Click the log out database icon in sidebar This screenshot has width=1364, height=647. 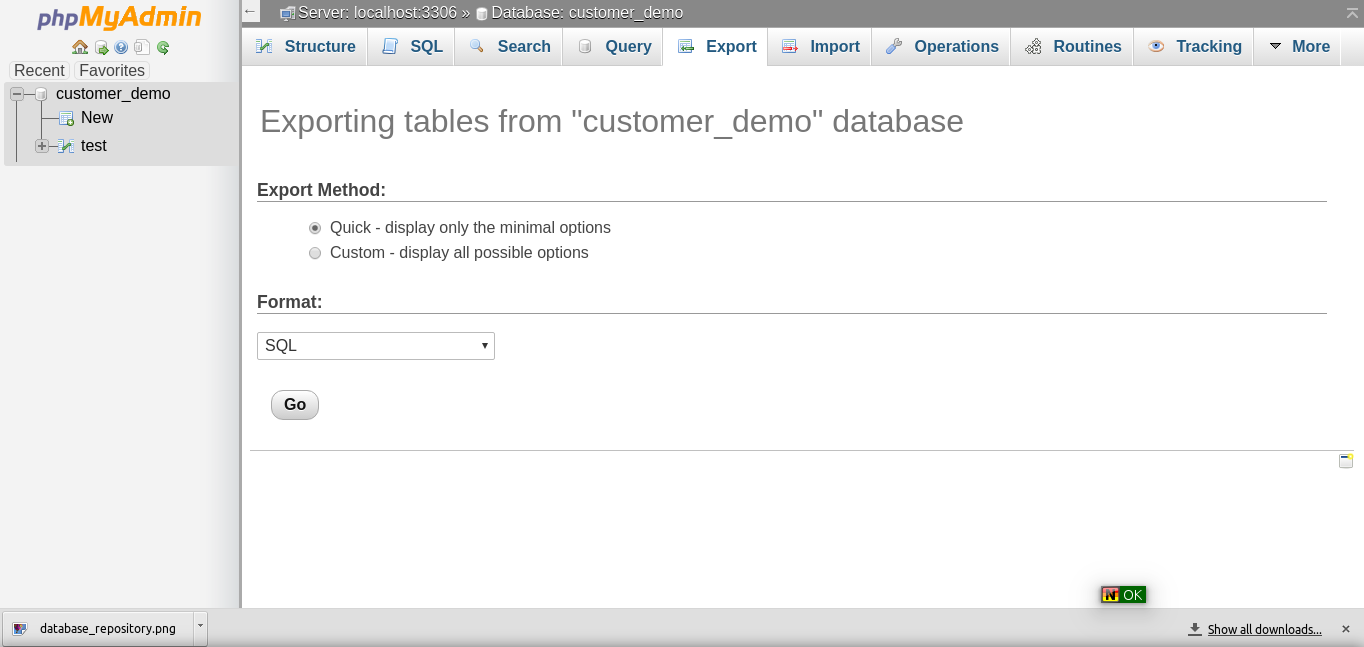(101, 47)
